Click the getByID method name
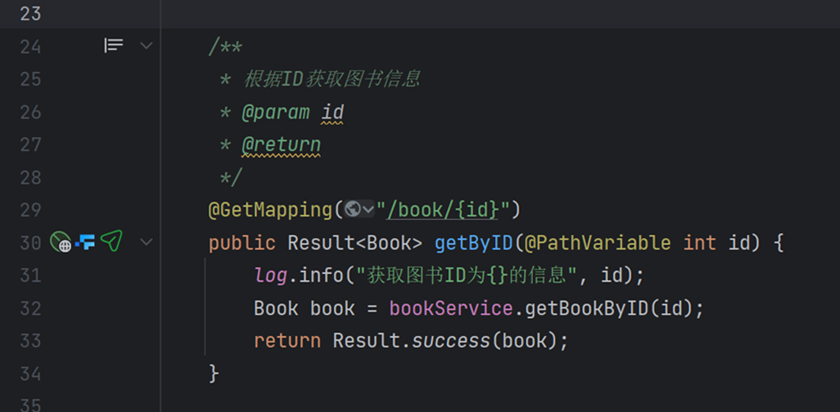This screenshot has height=412, width=840. point(474,243)
